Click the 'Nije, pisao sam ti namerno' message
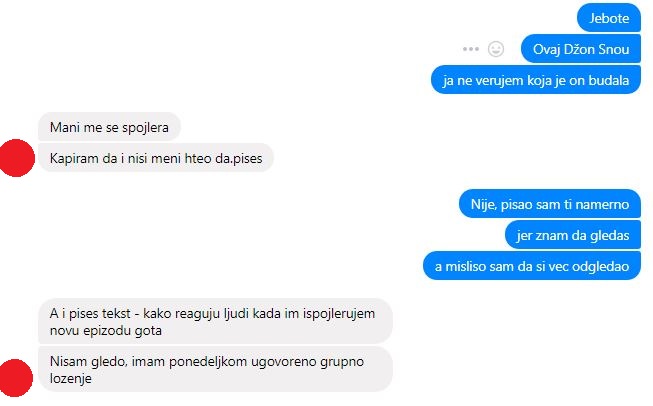Screen dimensions: 653x406 coord(550,204)
